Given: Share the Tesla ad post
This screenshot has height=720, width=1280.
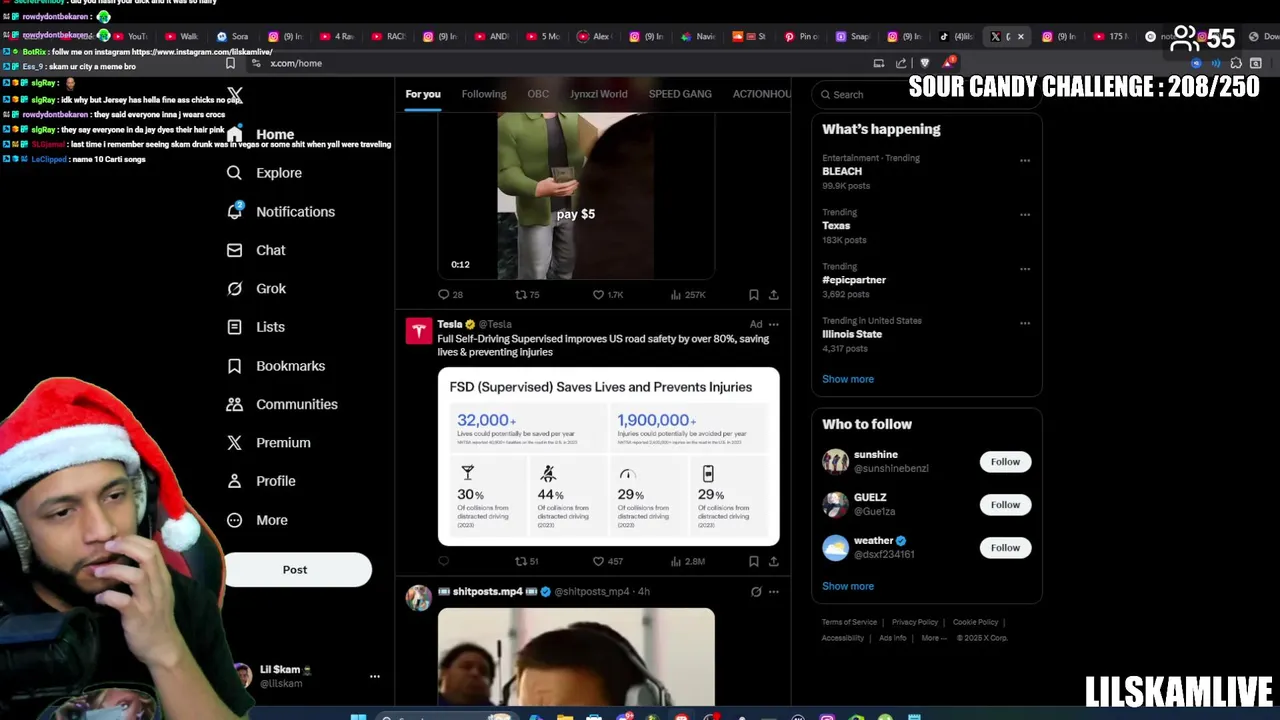Looking at the screenshot, I should 774,562.
